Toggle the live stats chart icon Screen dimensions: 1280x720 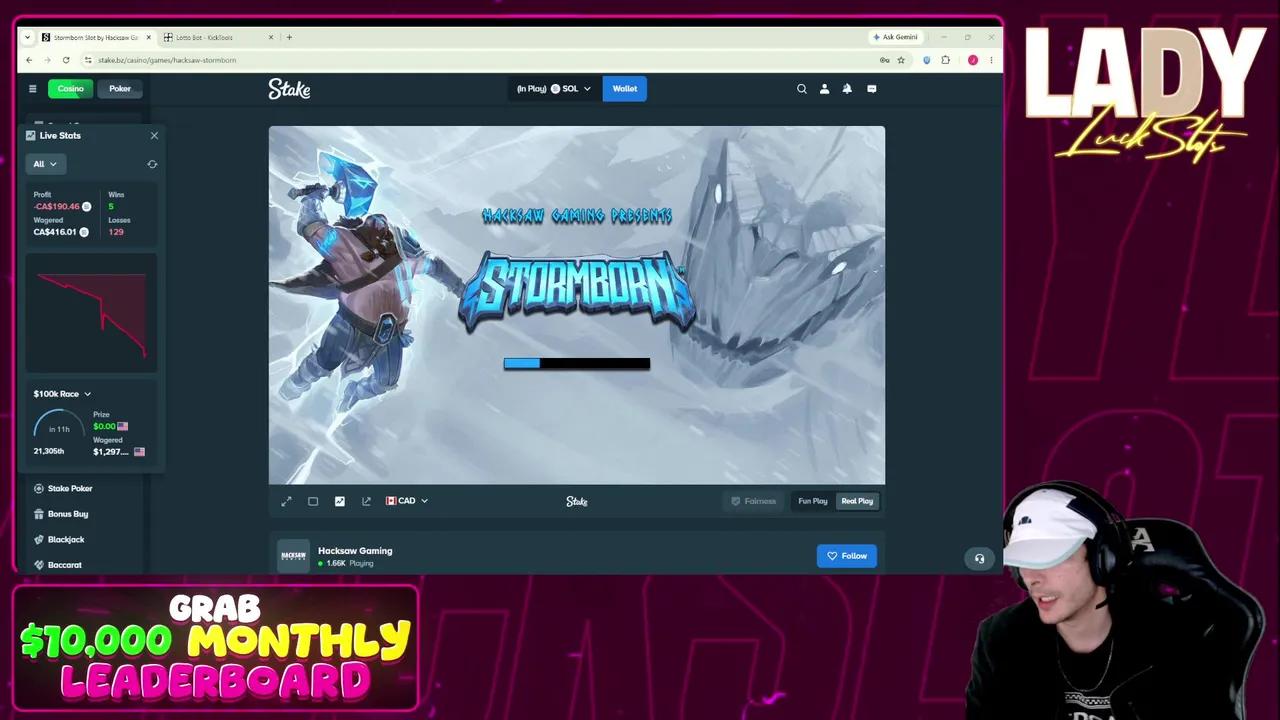[339, 501]
